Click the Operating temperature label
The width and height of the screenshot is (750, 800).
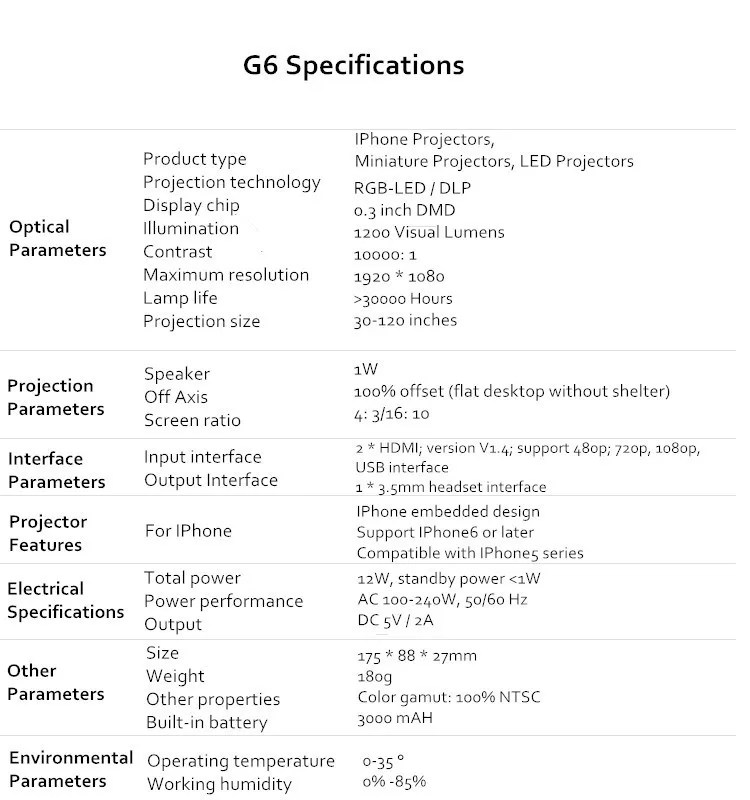(240, 761)
